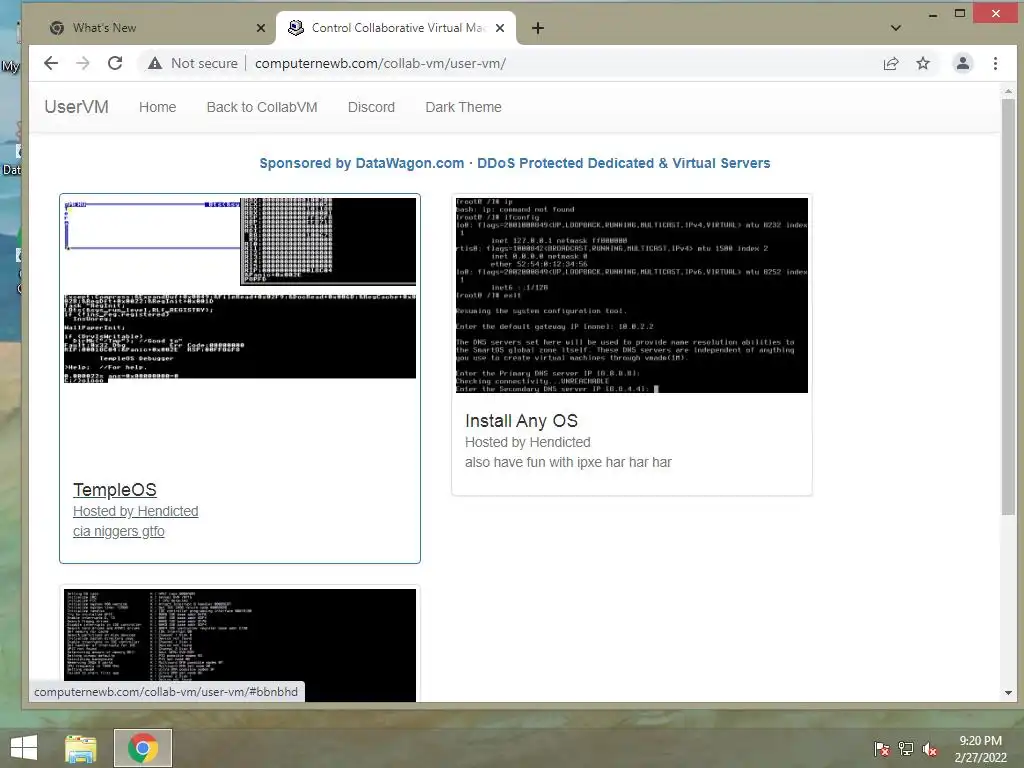Click the page scrollbar down arrow
The height and width of the screenshot is (768, 1024).
tap(1008, 693)
